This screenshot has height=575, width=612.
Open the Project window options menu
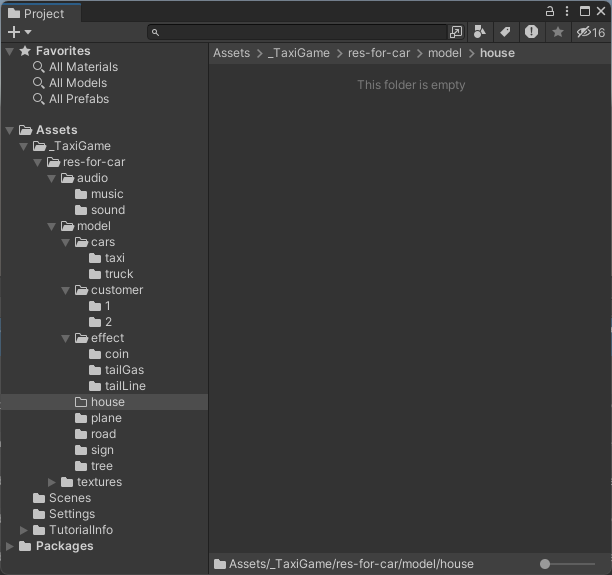point(567,11)
